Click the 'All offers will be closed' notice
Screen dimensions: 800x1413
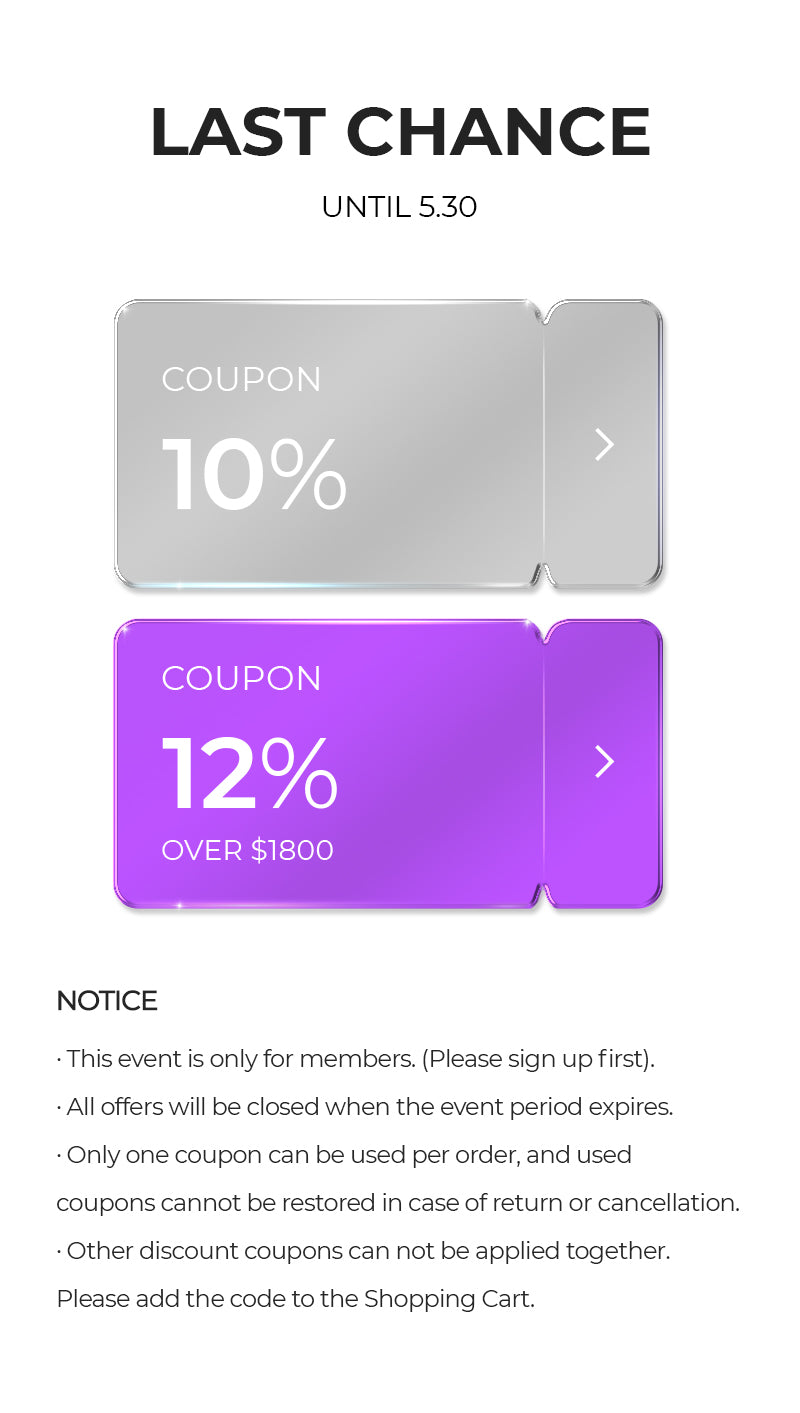click(x=366, y=1107)
